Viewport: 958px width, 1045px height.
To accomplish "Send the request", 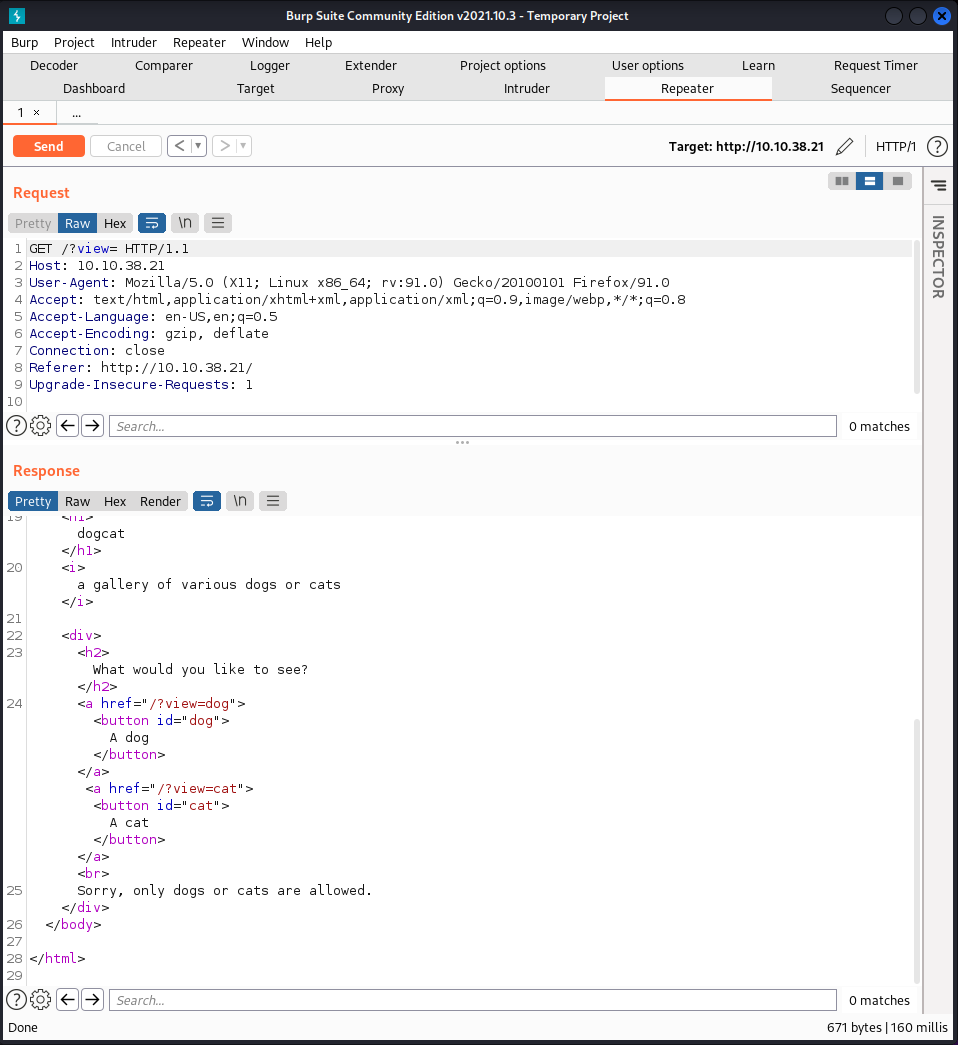I will tap(49, 146).
